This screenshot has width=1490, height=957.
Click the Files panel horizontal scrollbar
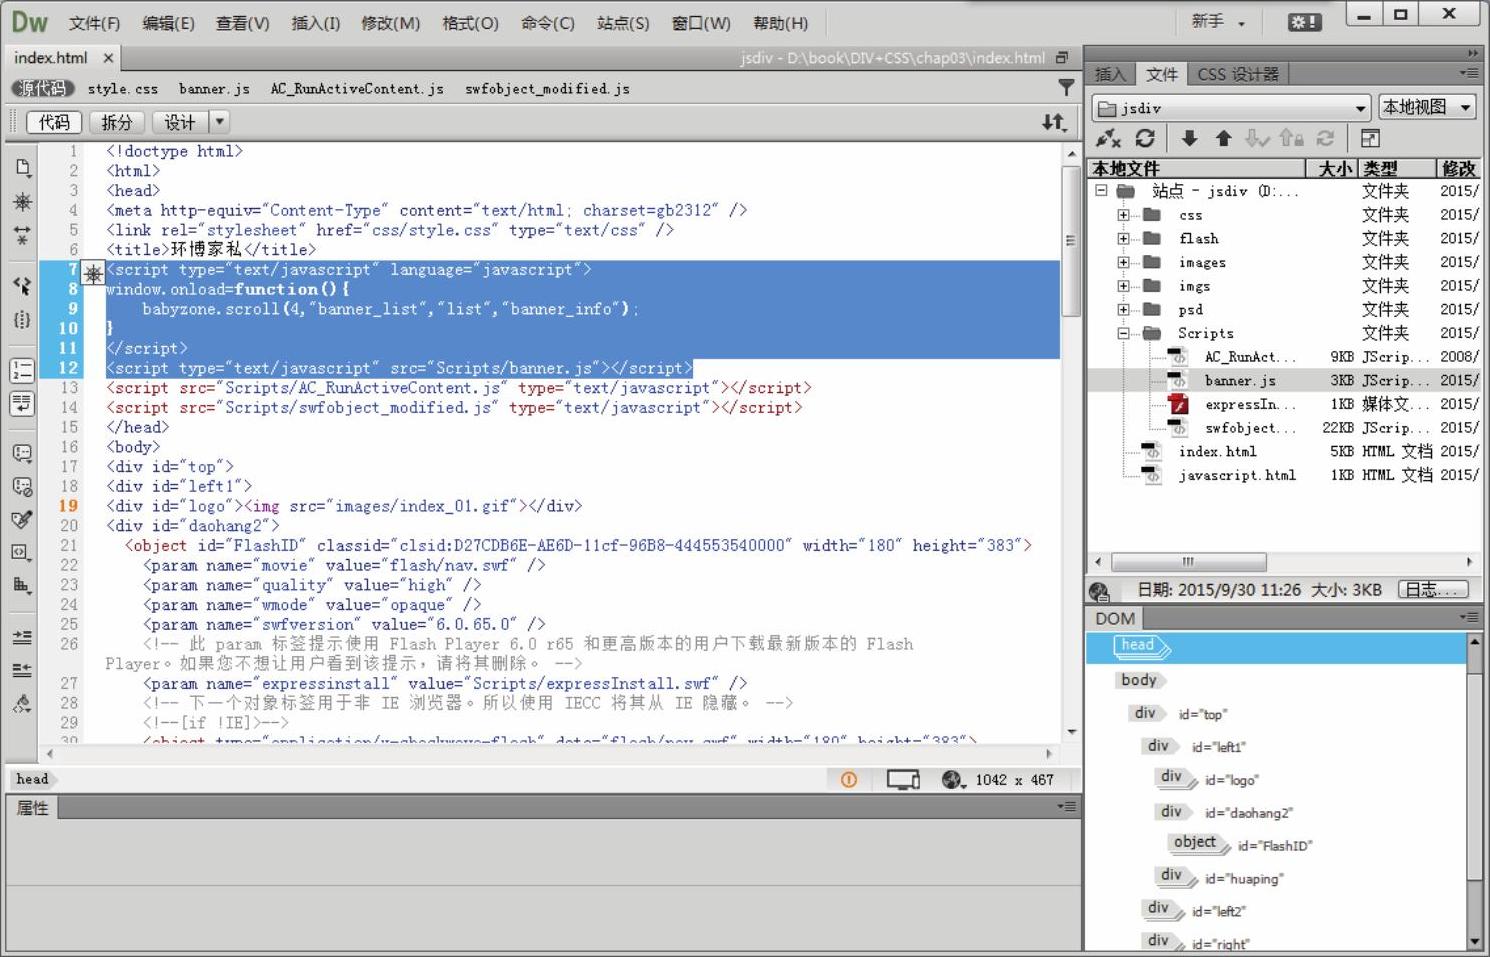coord(1188,562)
